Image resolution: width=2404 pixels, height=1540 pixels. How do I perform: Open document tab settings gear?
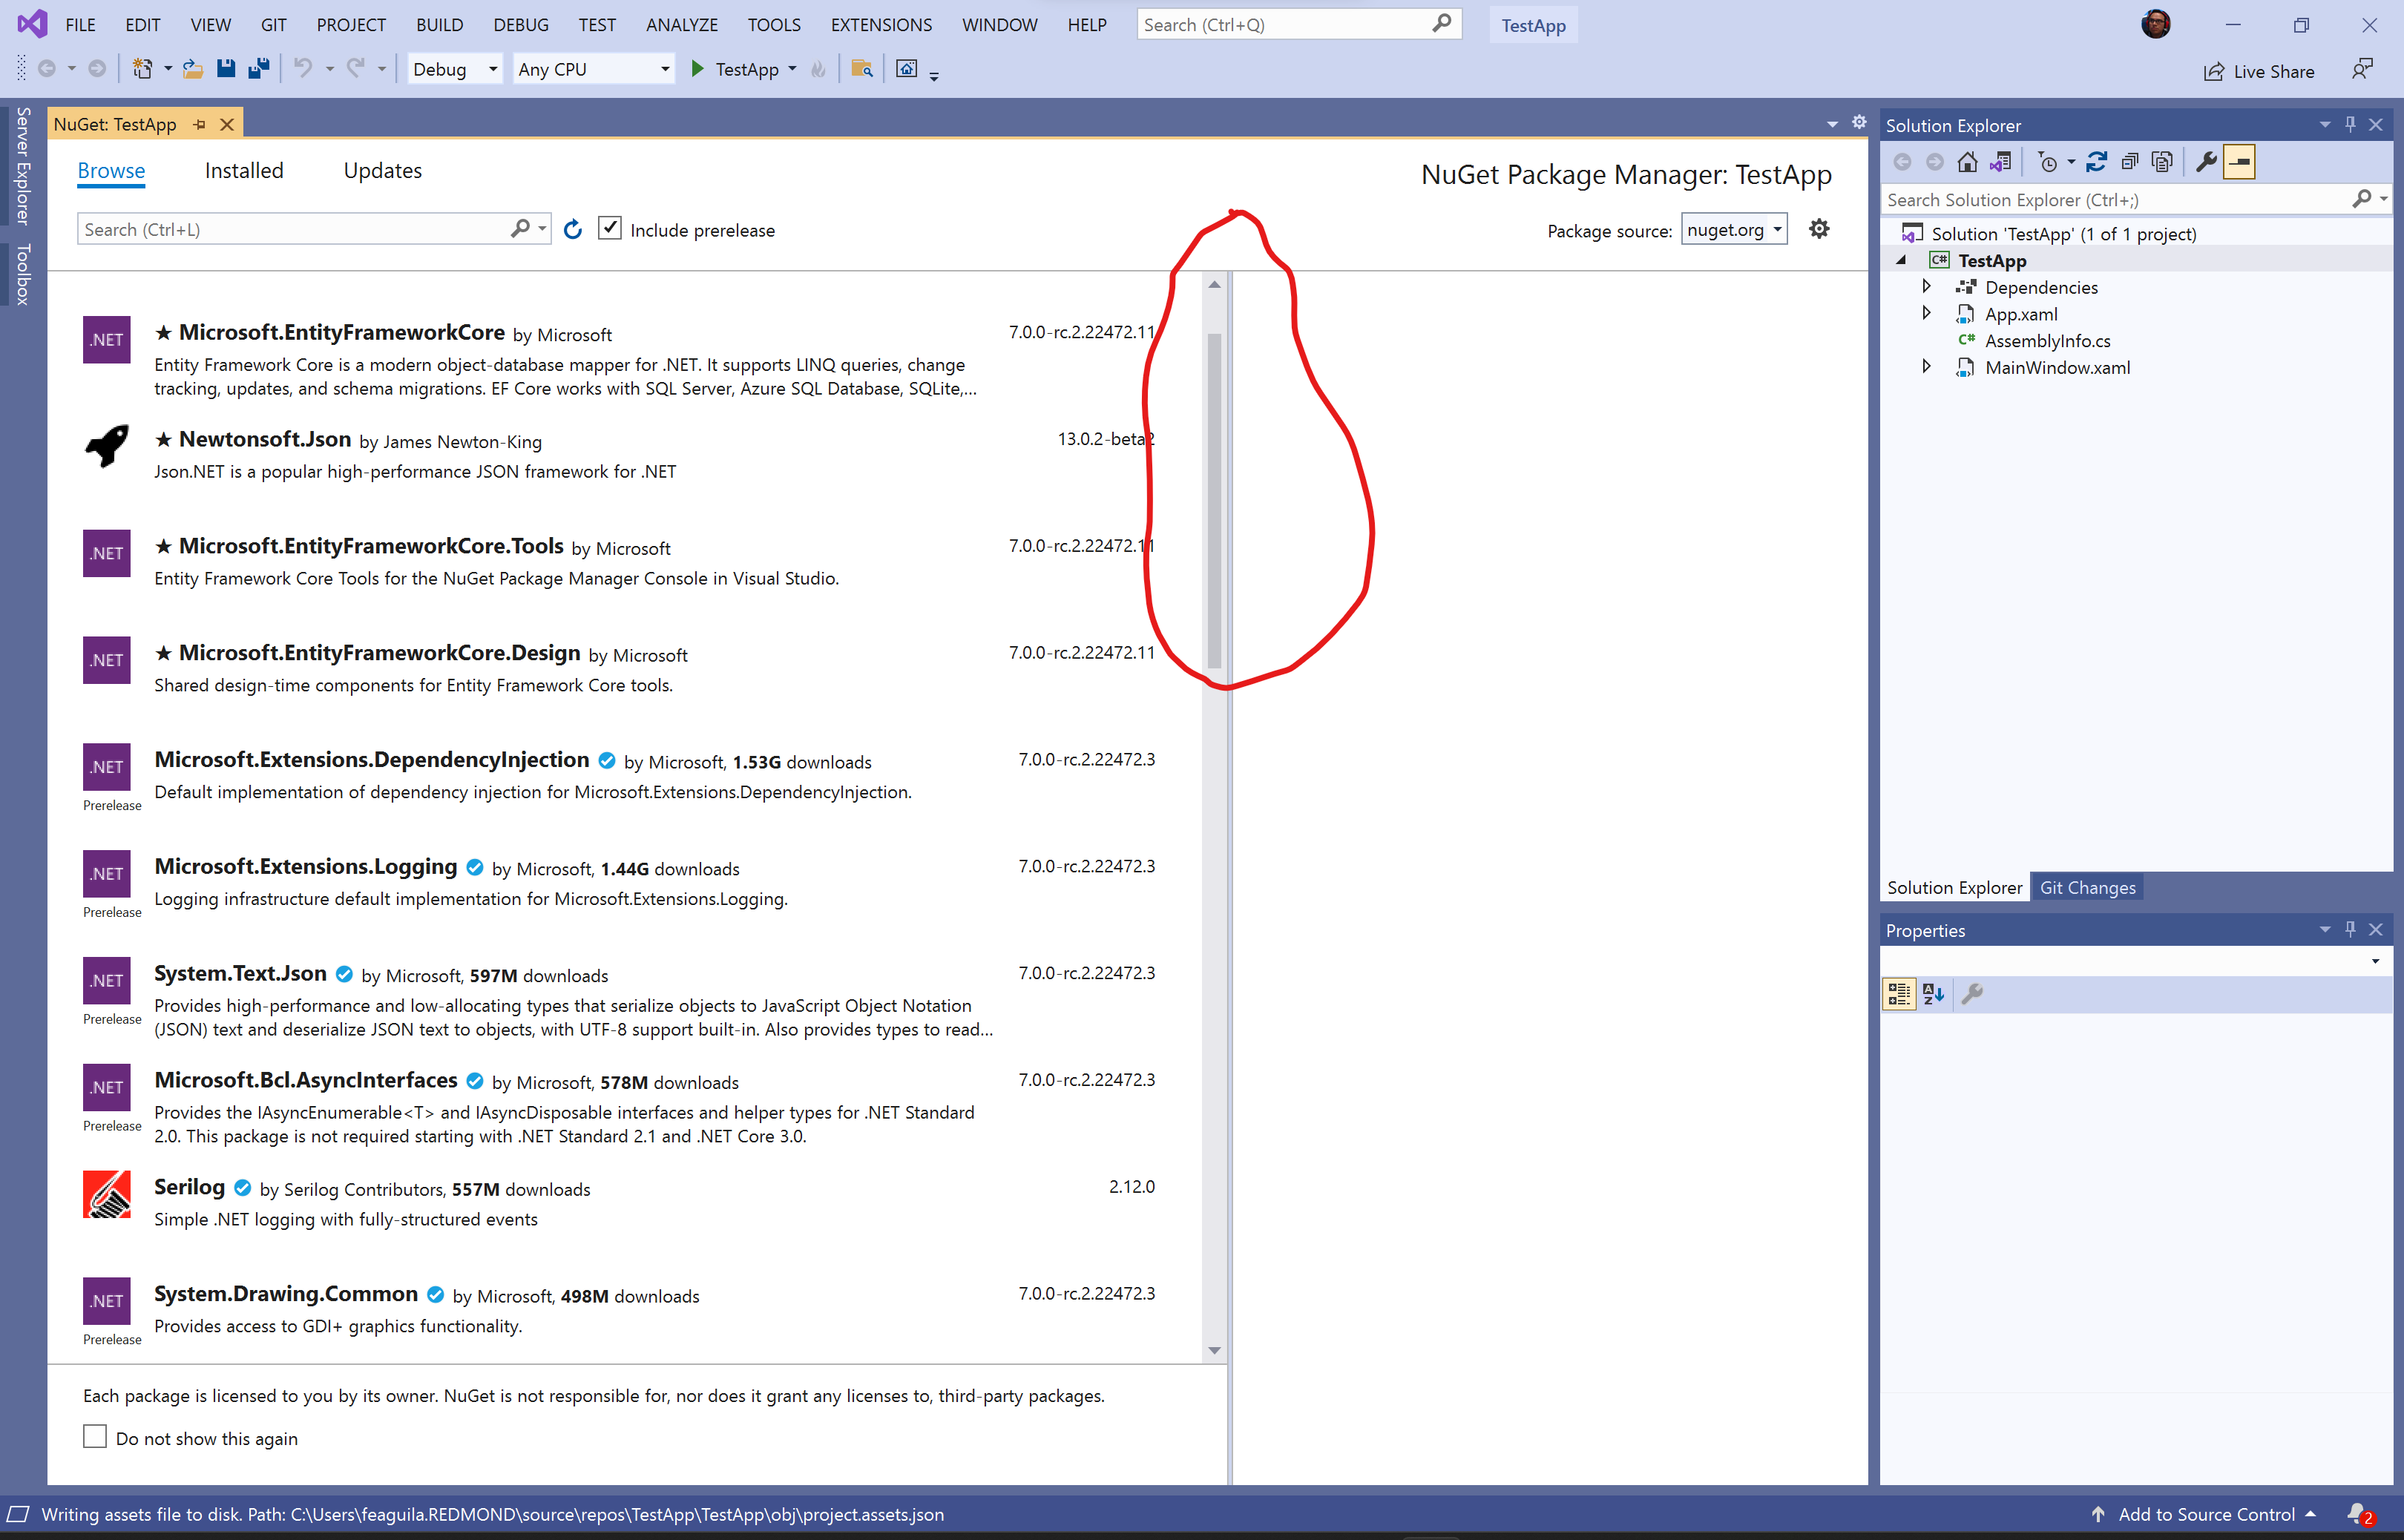tap(1859, 122)
